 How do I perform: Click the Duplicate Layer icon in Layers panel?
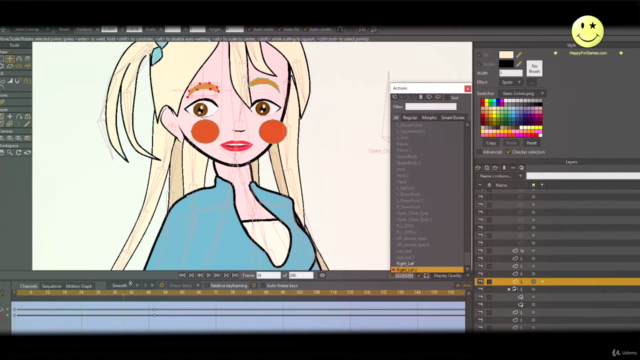tap(487, 168)
